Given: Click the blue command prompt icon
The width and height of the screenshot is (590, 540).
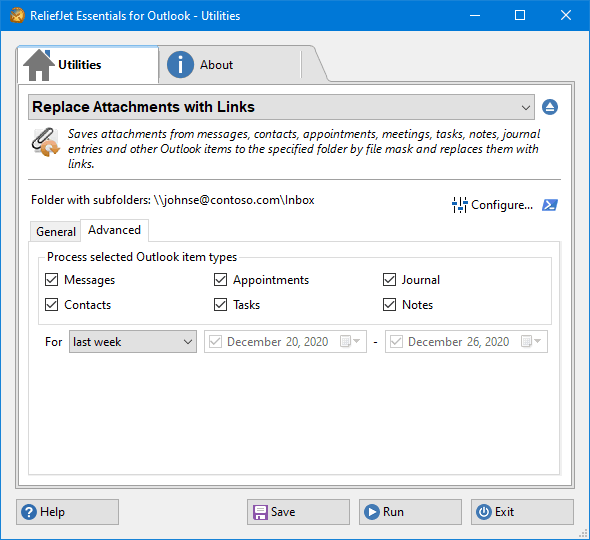Looking at the screenshot, I should (550, 205).
